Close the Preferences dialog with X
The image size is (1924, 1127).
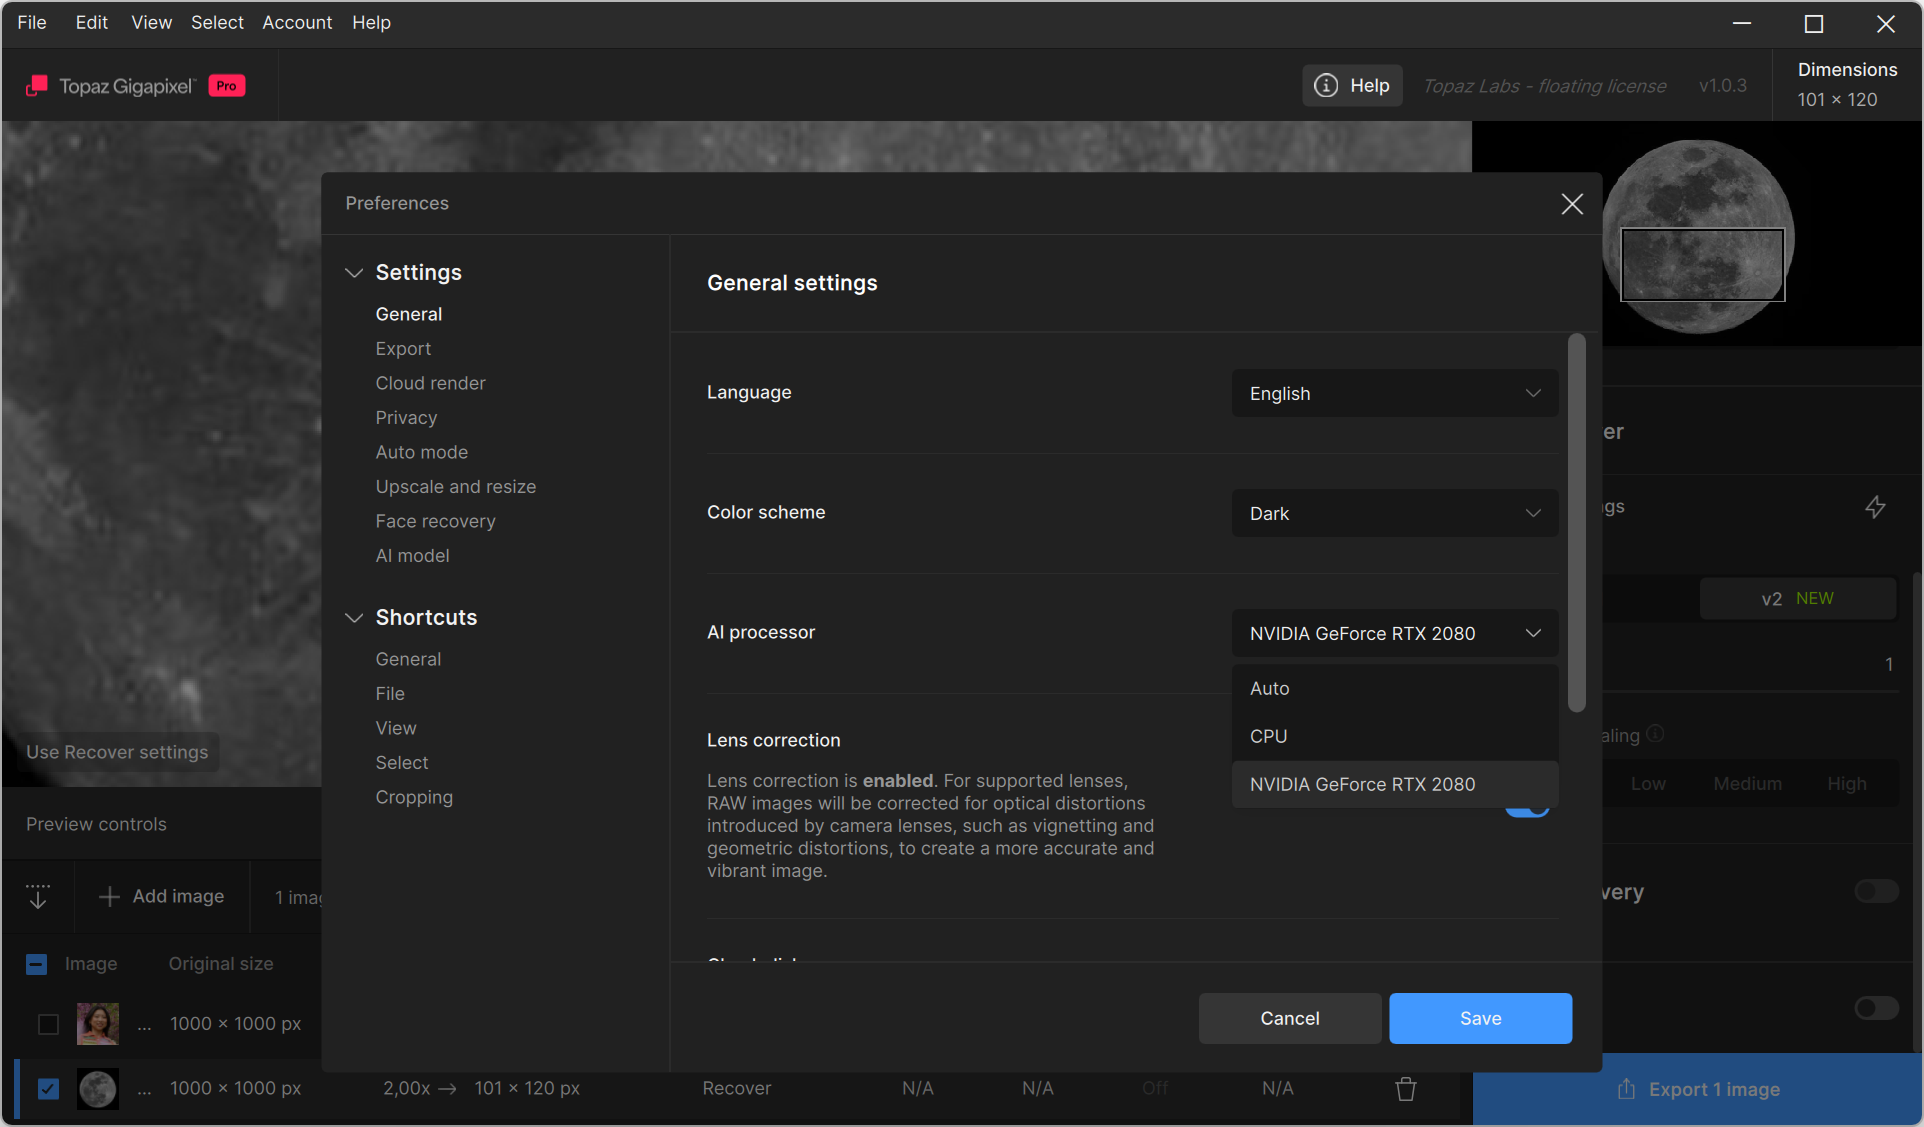[1572, 204]
